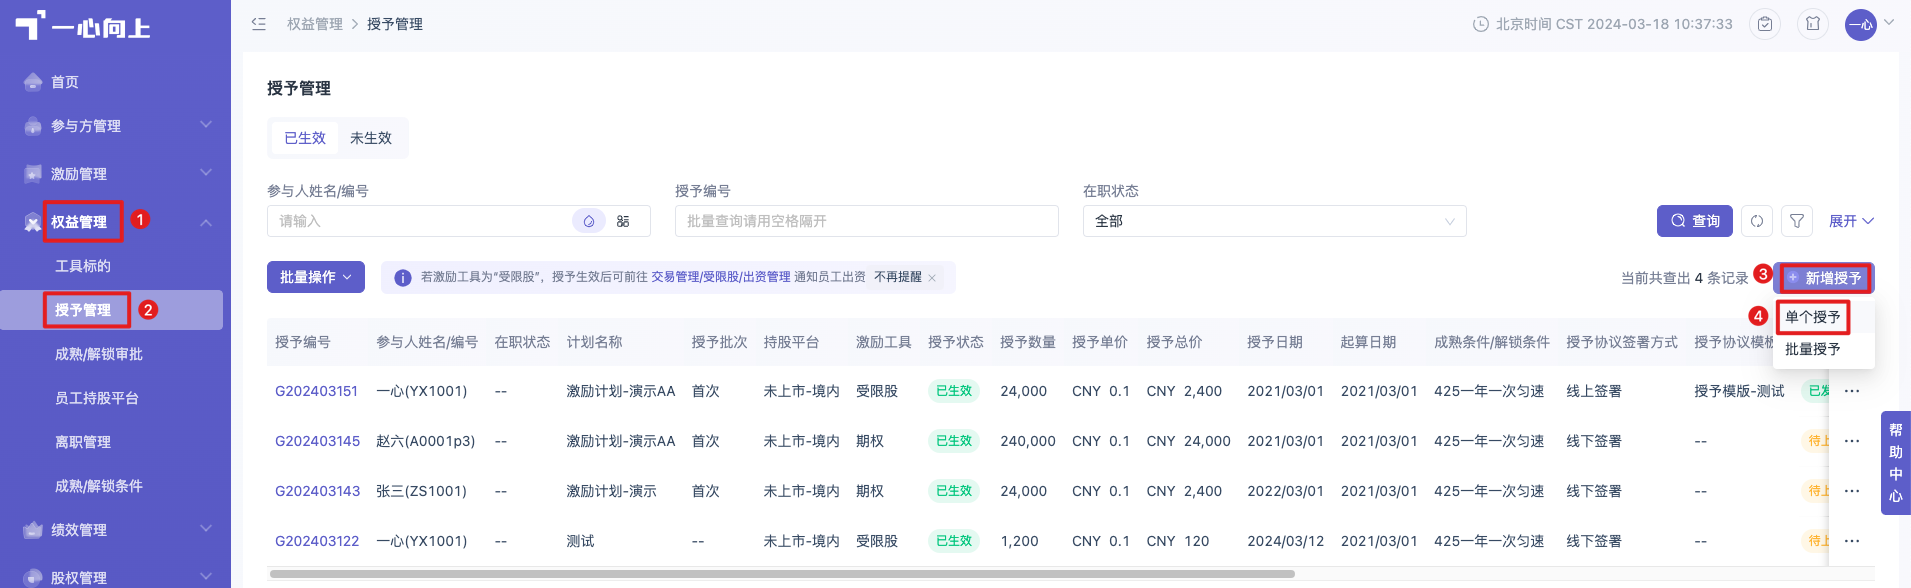
Task: Click the 授予日期 column header
Action: tap(1275, 342)
